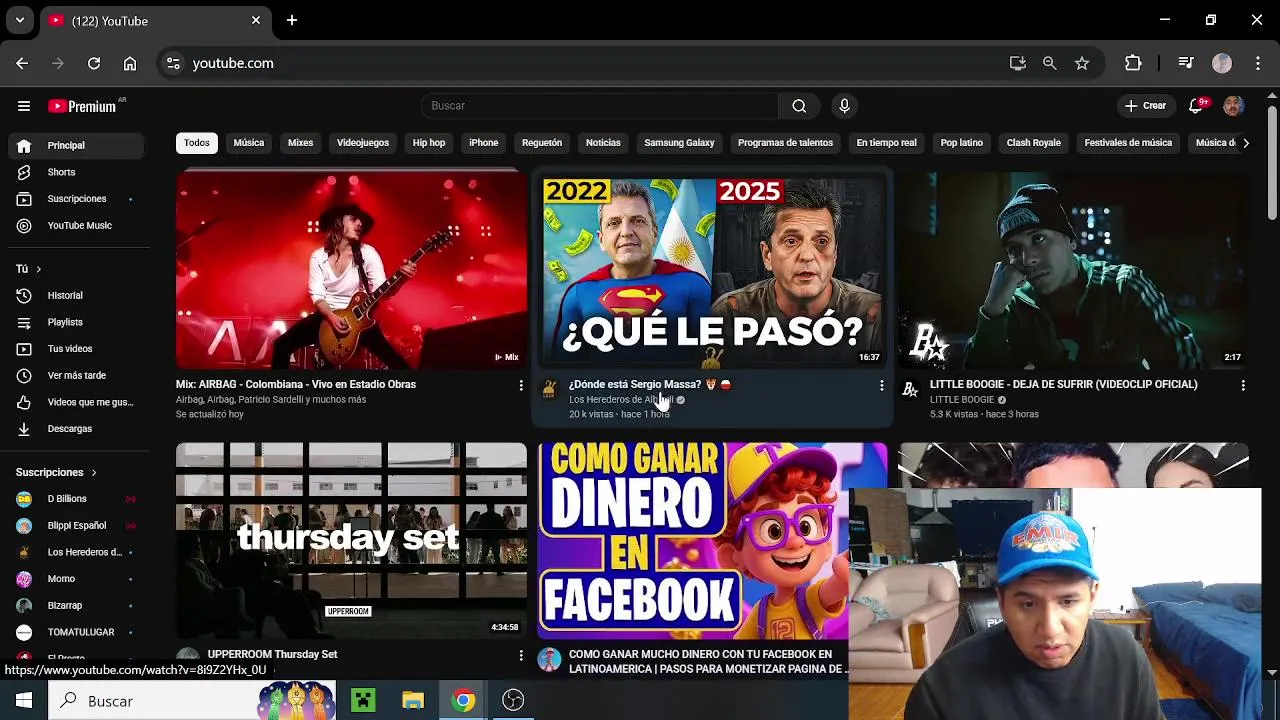The height and width of the screenshot is (720, 1280).
Task: Open File Explorer from the taskbar
Action: tap(413, 701)
